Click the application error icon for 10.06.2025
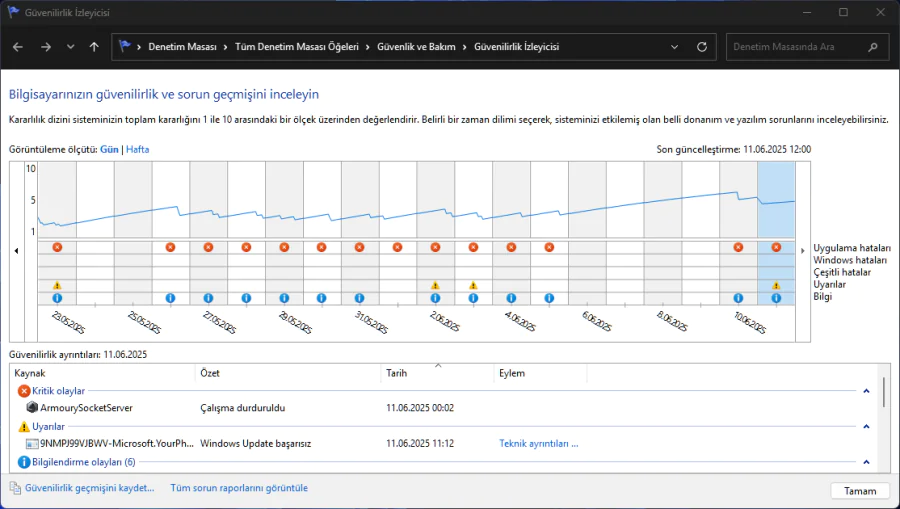Screen dimensions: 900x509 pos(738,247)
